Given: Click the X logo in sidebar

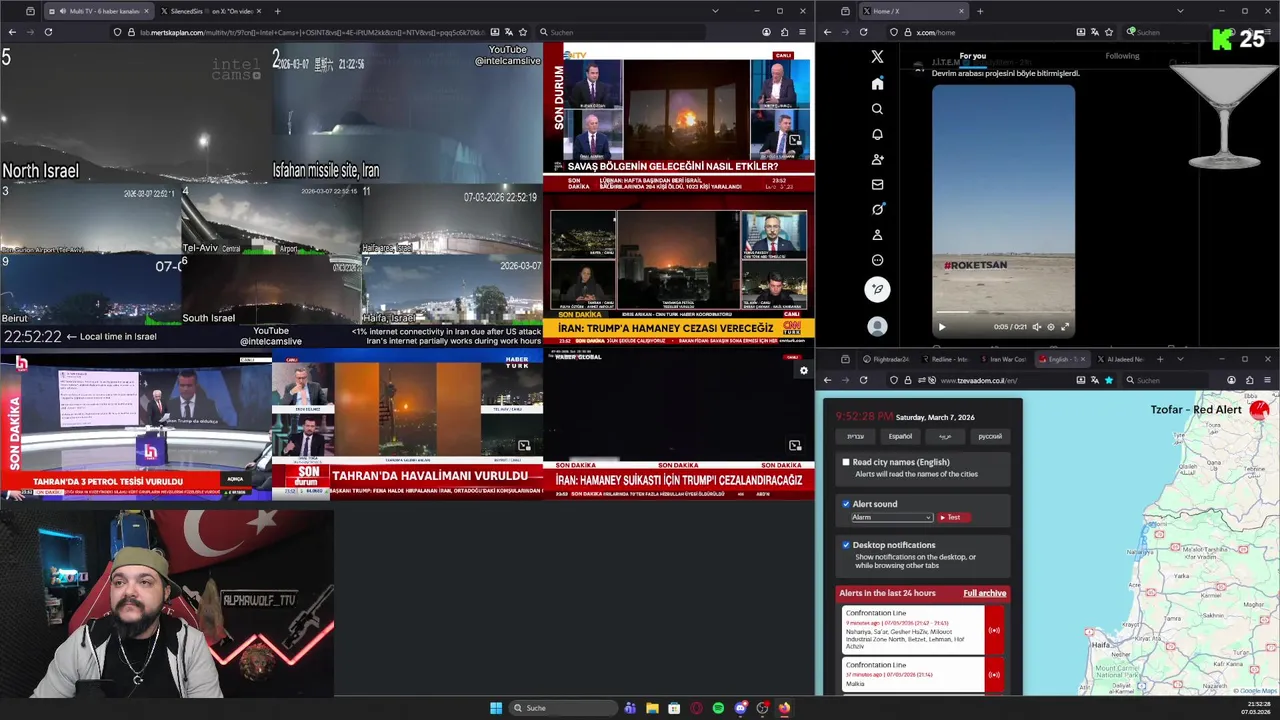Looking at the screenshot, I should pyautogui.click(x=877, y=57).
